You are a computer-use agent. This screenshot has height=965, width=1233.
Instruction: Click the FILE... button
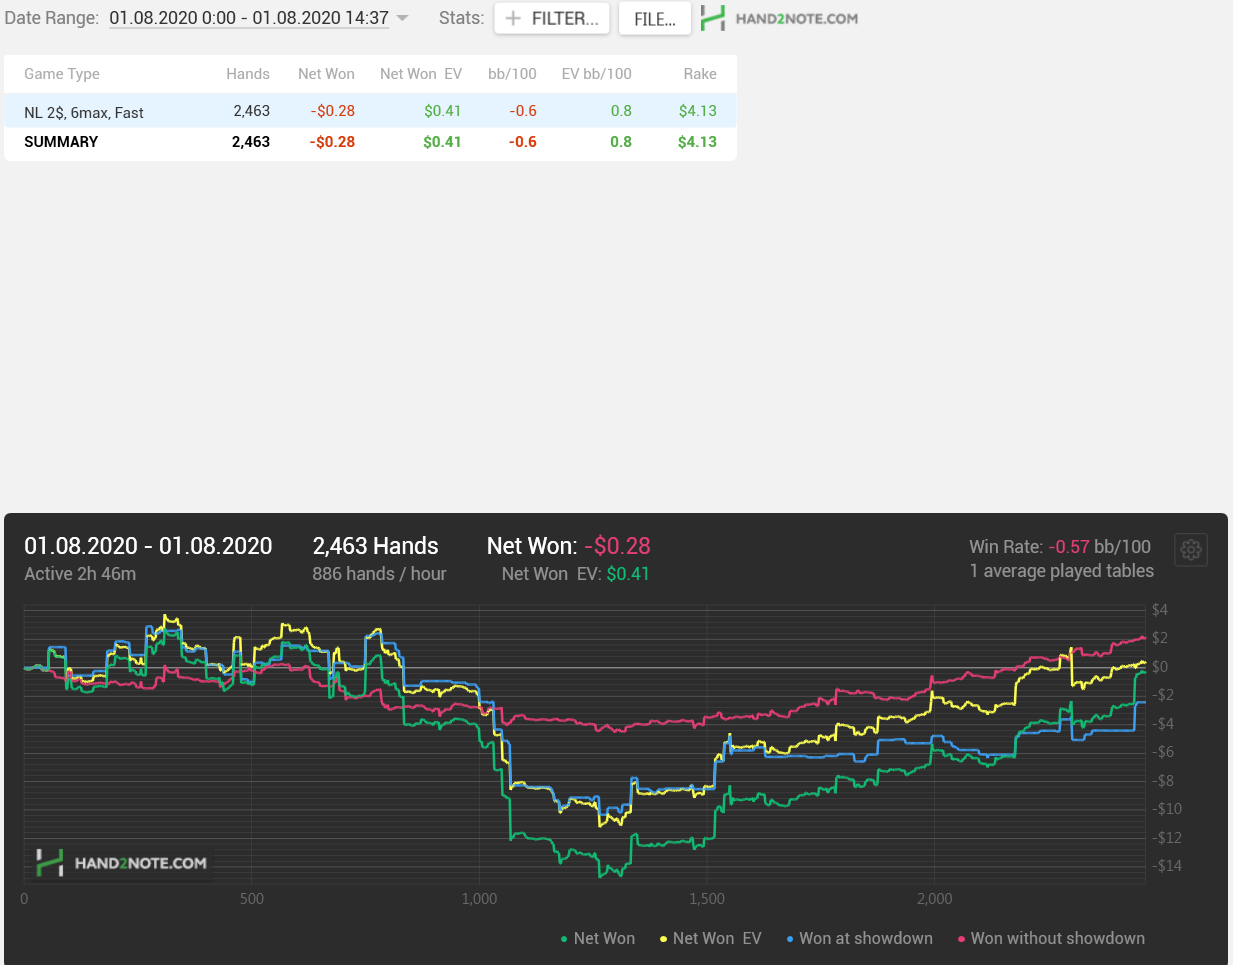tap(655, 18)
